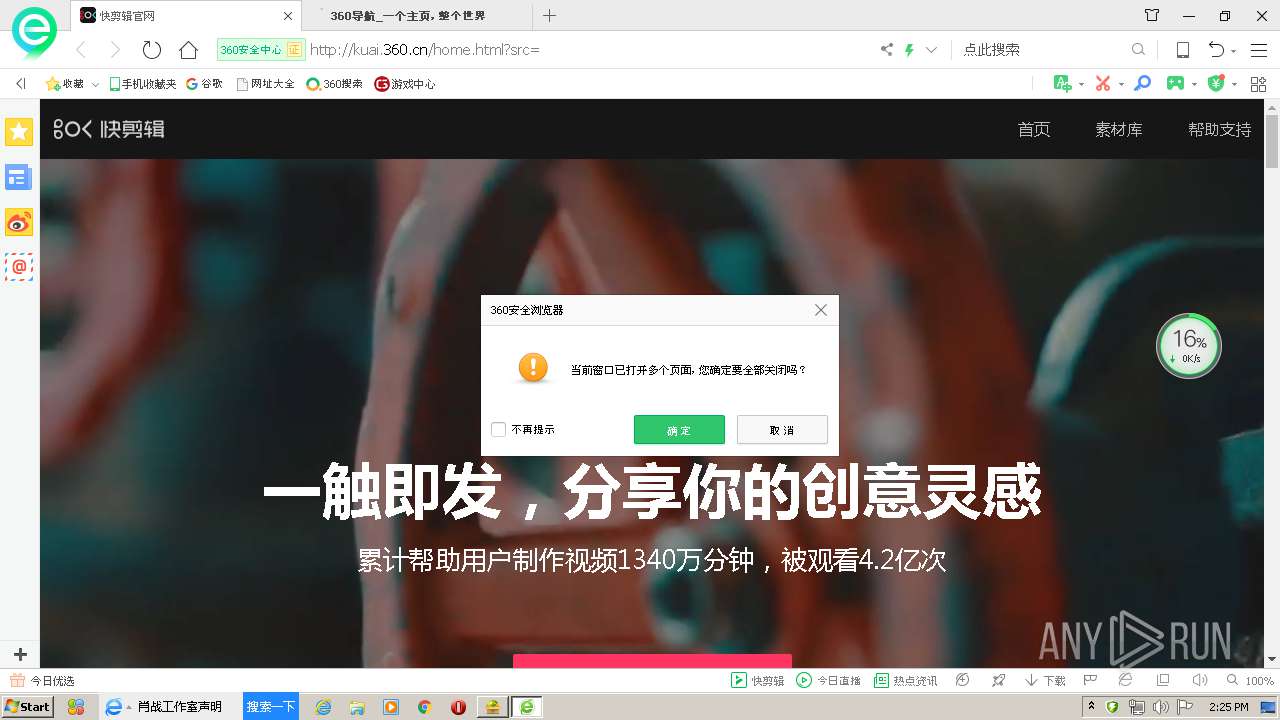This screenshot has height=720, width=1280.
Task: Click the status bar sound icon
Action: [1199, 680]
